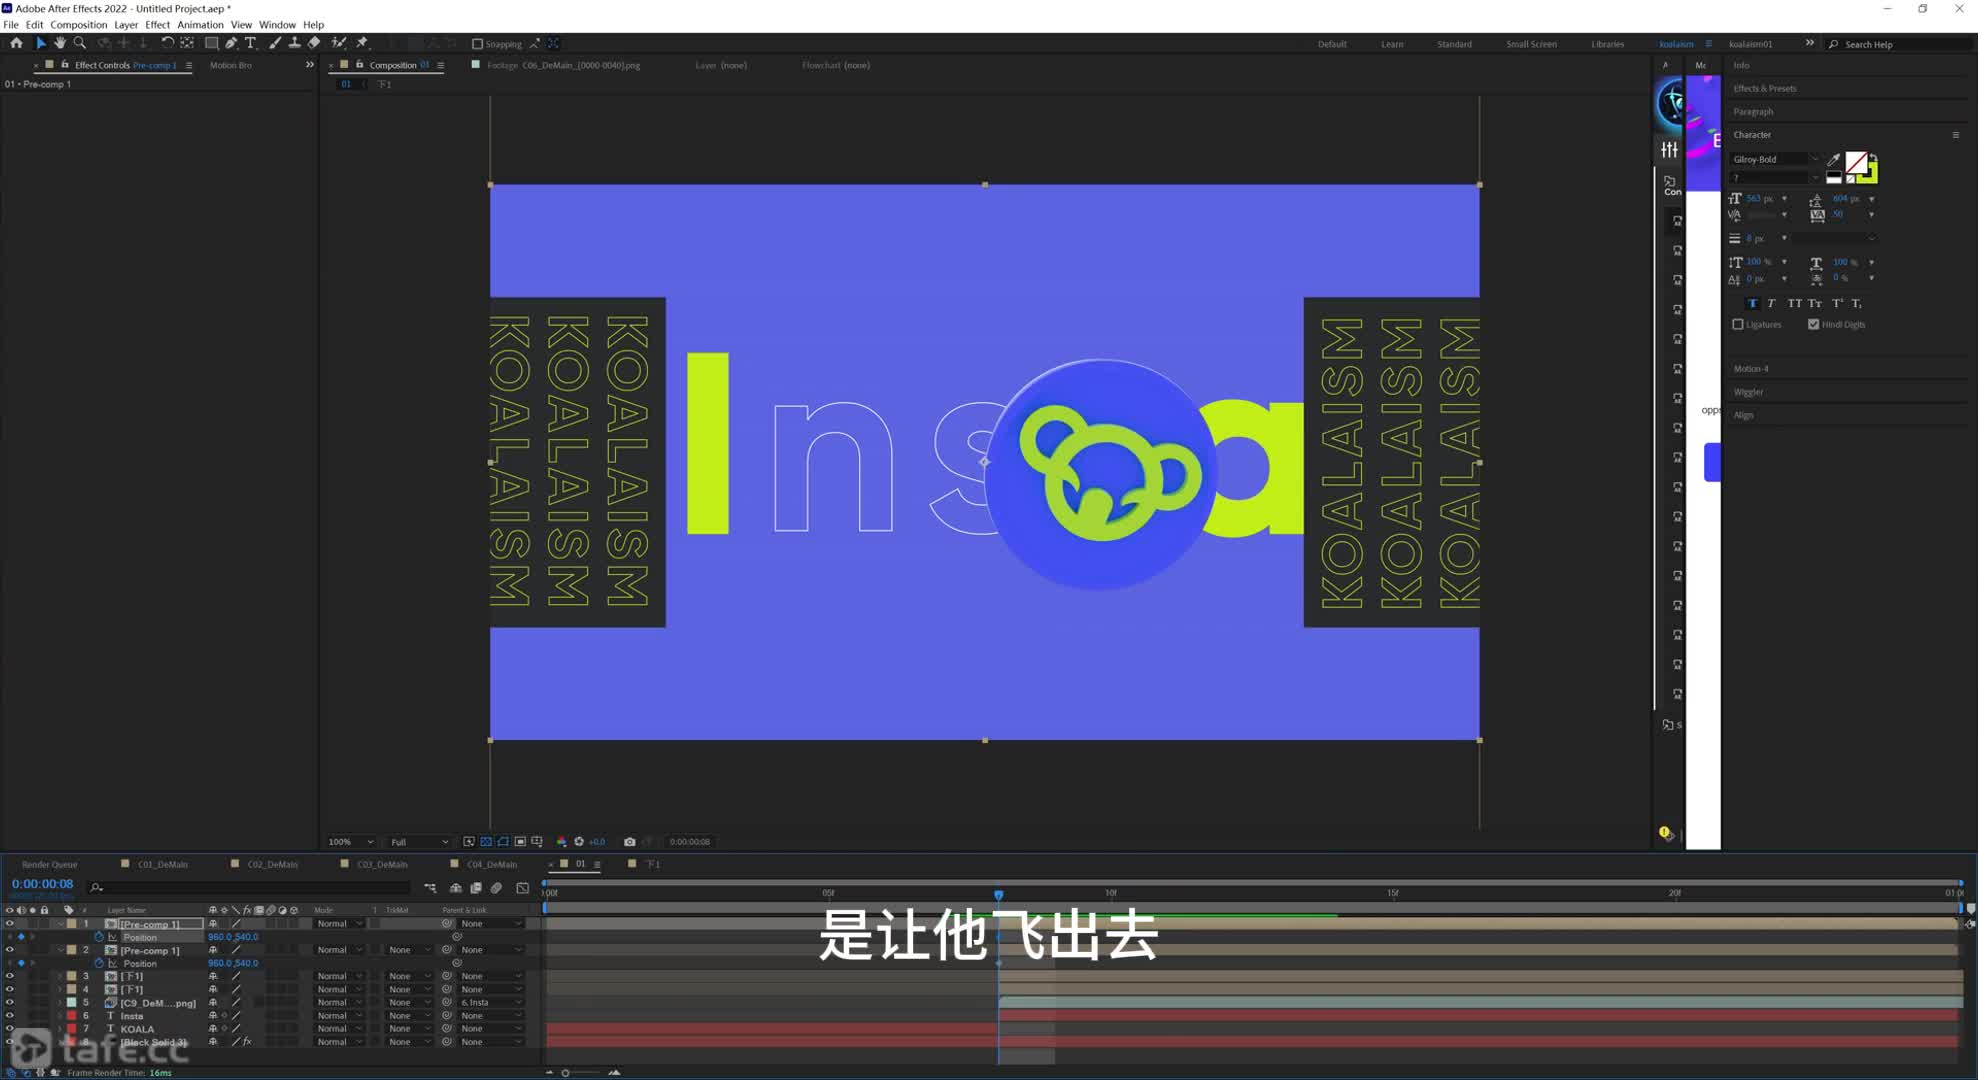Hide layer 1 Pre-comp 1
This screenshot has width=1978, height=1080.
(x=9, y=924)
